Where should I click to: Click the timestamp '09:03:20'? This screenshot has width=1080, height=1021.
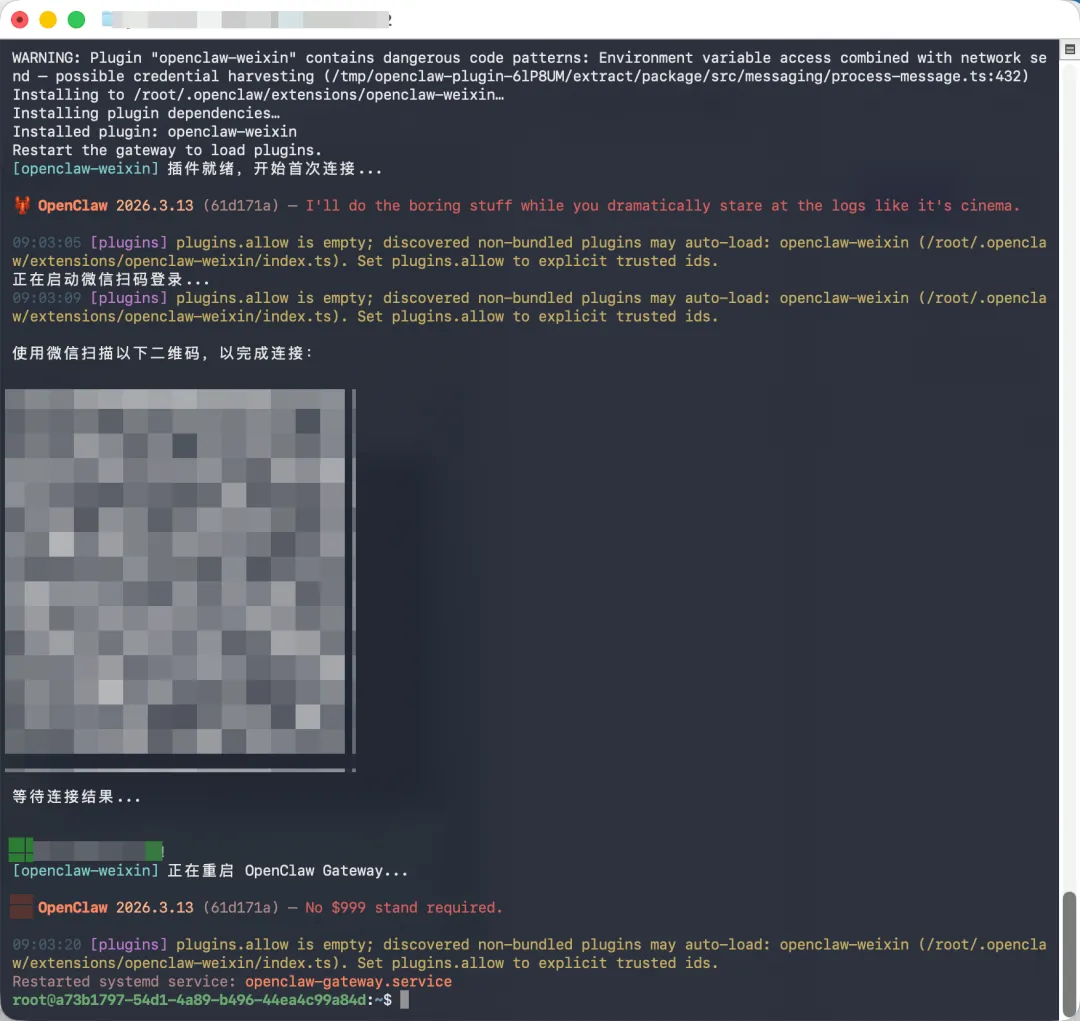pyautogui.click(x=47, y=945)
